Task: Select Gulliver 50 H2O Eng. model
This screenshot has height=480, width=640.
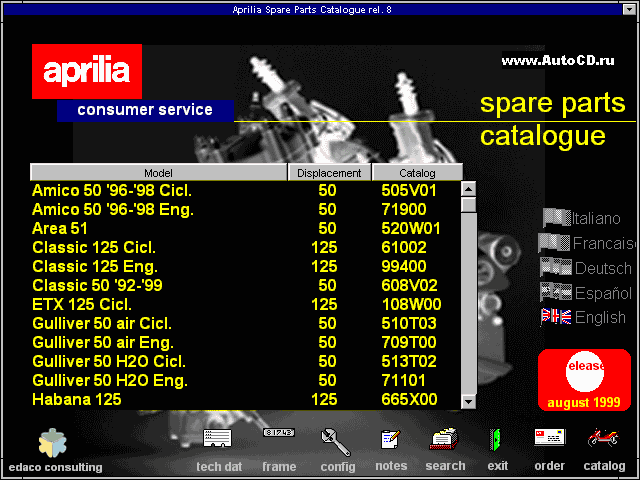Action: click(x=245, y=380)
